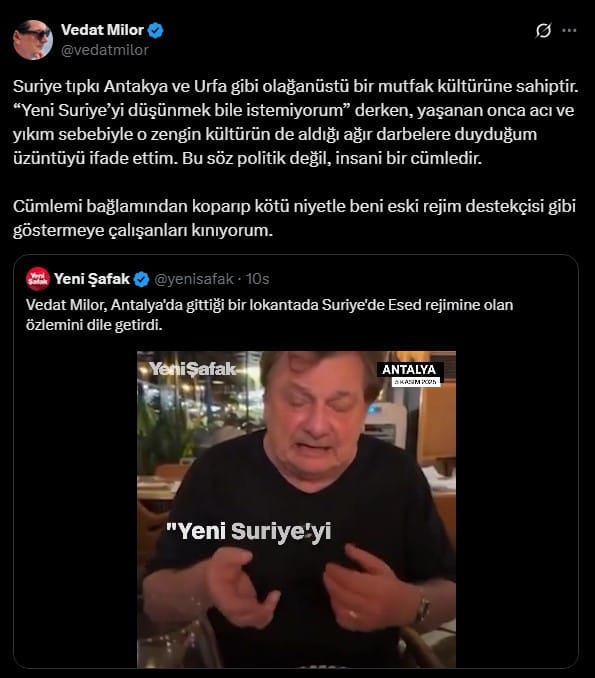Play the quoted video thumbnail
The image size is (595, 678).
coord(296,510)
